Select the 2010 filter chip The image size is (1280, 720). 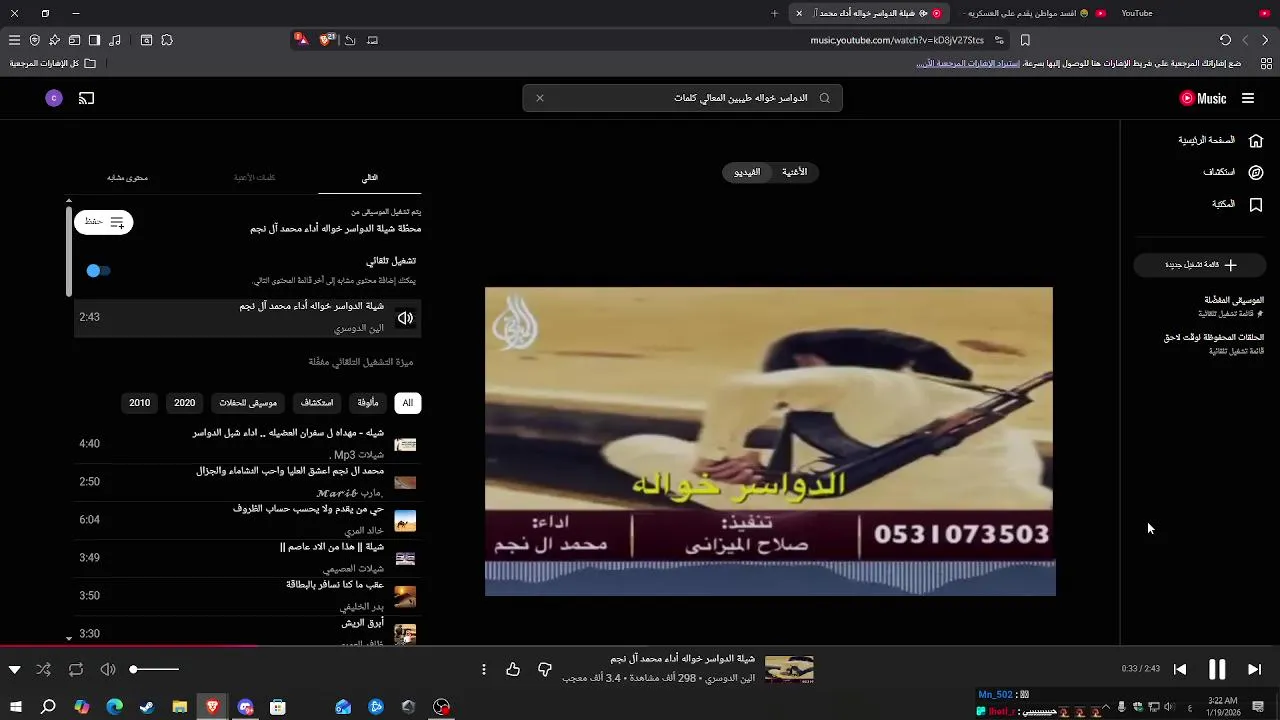(140, 403)
